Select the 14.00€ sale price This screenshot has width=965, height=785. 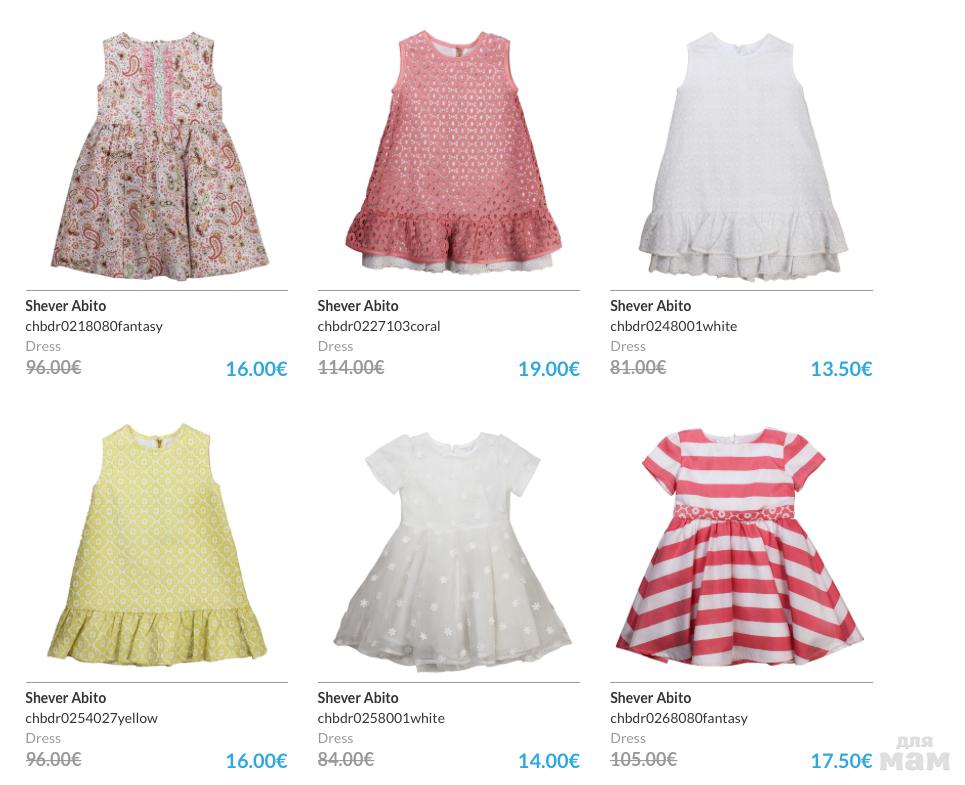click(x=548, y=761)
